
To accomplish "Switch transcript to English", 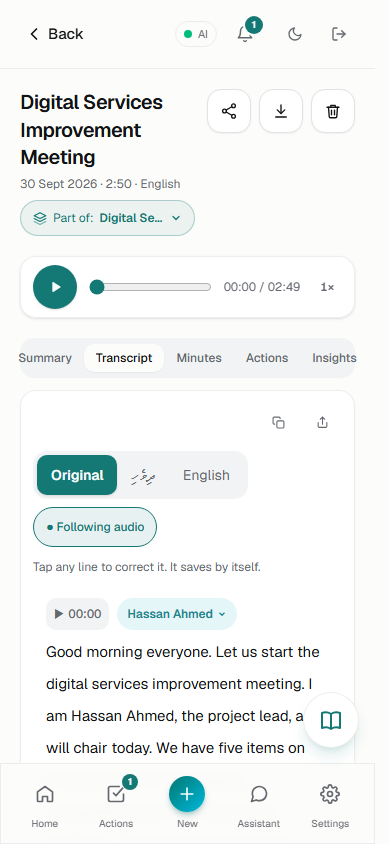I will [x=206, y=475].
